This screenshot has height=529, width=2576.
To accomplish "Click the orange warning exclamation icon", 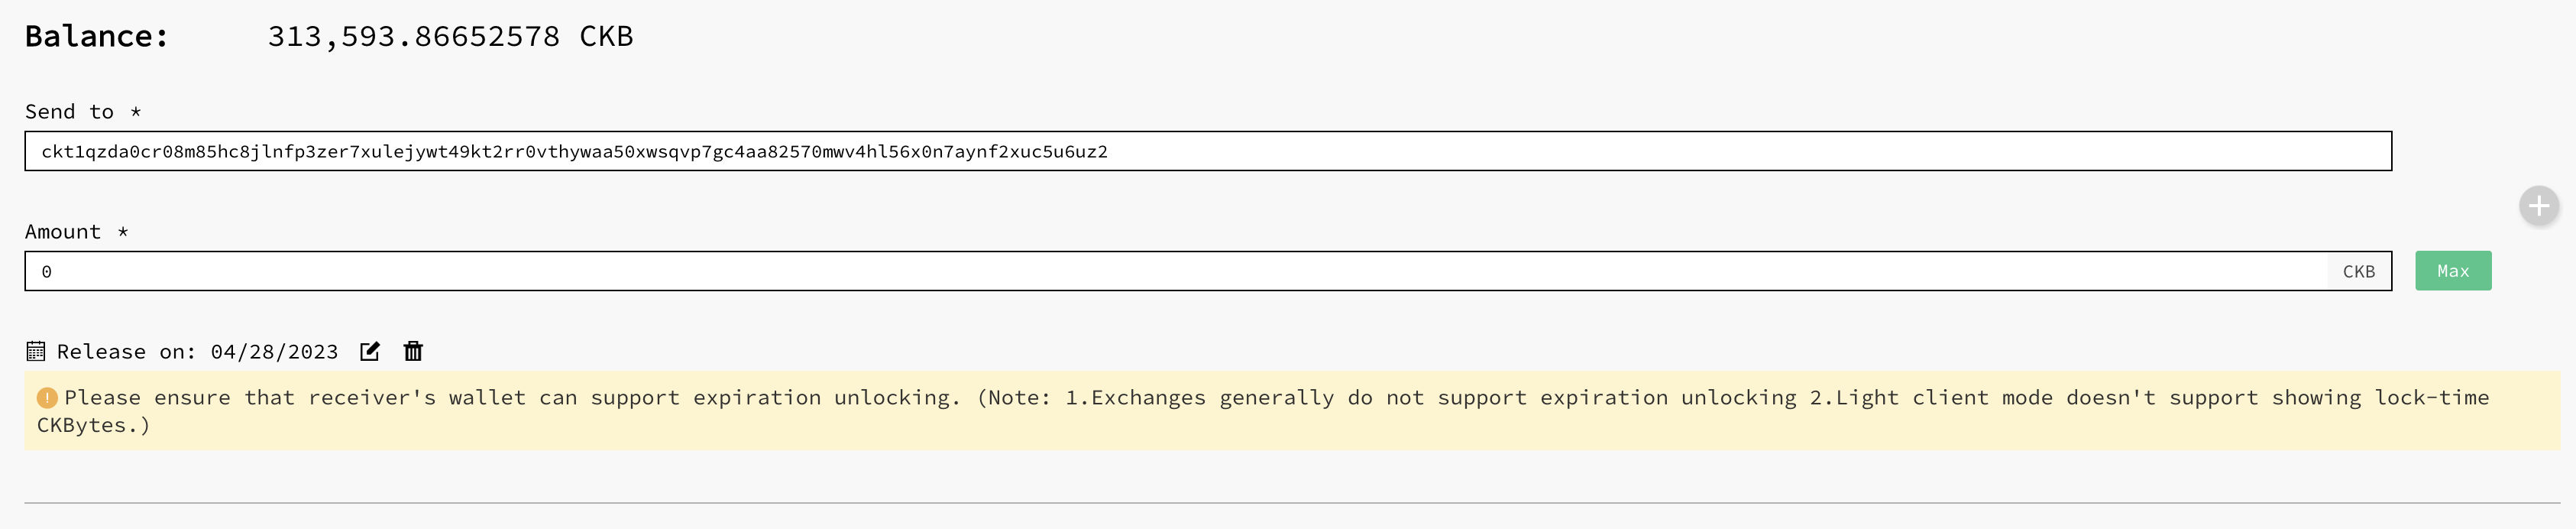I will pyautogui.click(x=47, y=398).
